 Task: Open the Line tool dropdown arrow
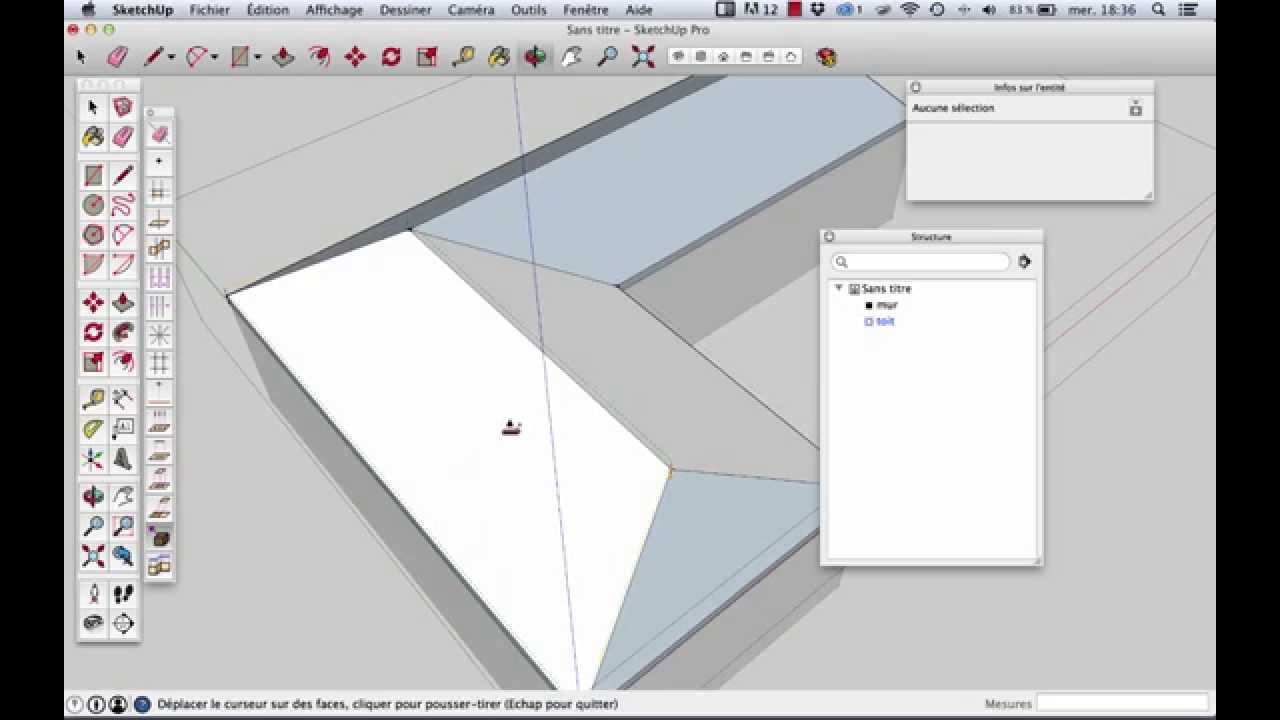coord(171,57)
